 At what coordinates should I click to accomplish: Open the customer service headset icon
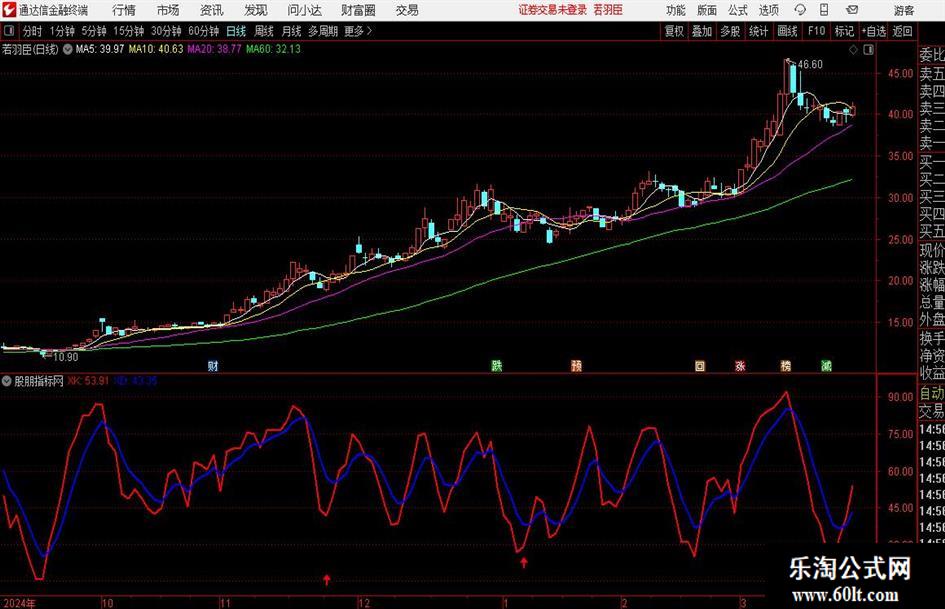[x=800, y=10]
